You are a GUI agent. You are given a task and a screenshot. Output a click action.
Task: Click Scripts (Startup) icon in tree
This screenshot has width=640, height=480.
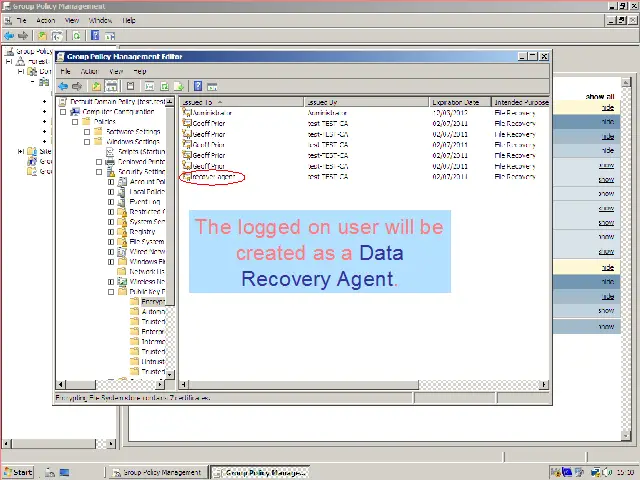[x=110, y=151]
